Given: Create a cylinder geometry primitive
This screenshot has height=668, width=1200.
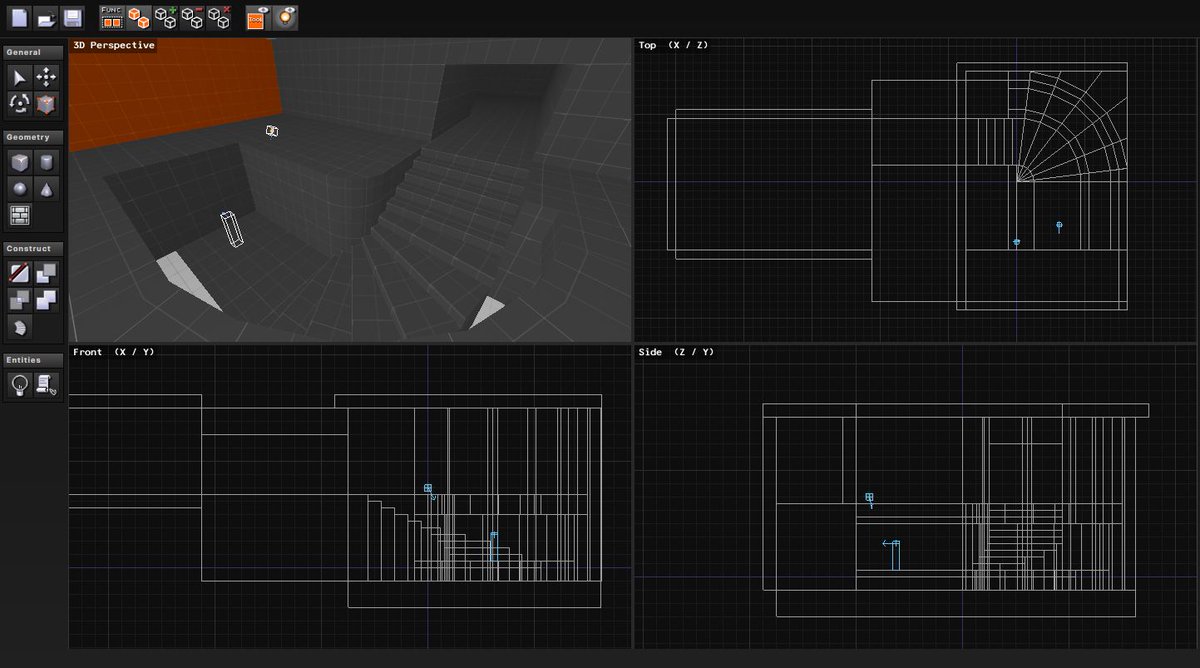Looking at the screenshot, I should tap(46, 162).
